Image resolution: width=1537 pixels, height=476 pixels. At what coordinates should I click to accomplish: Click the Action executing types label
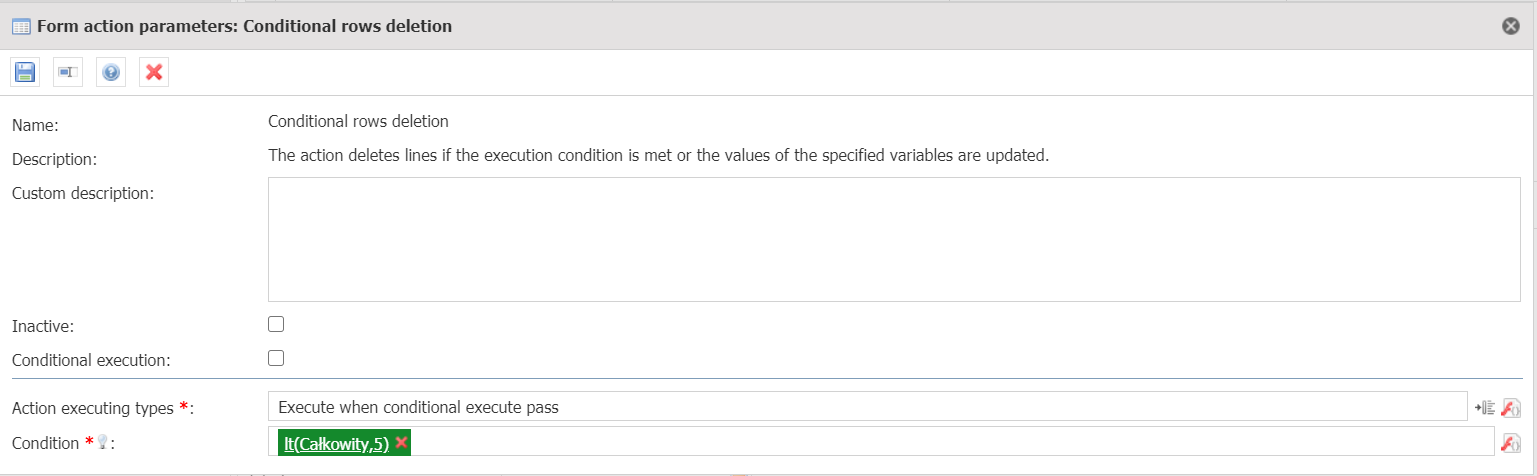93,408
